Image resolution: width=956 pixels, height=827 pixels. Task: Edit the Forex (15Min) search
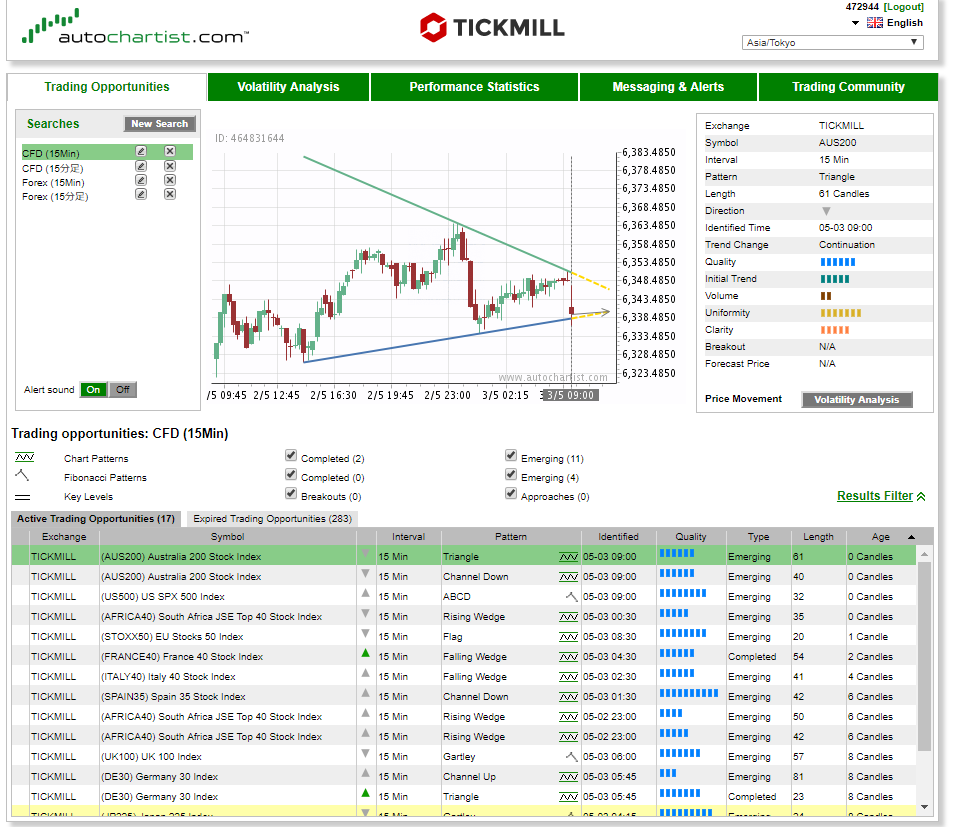click(141, 180)
